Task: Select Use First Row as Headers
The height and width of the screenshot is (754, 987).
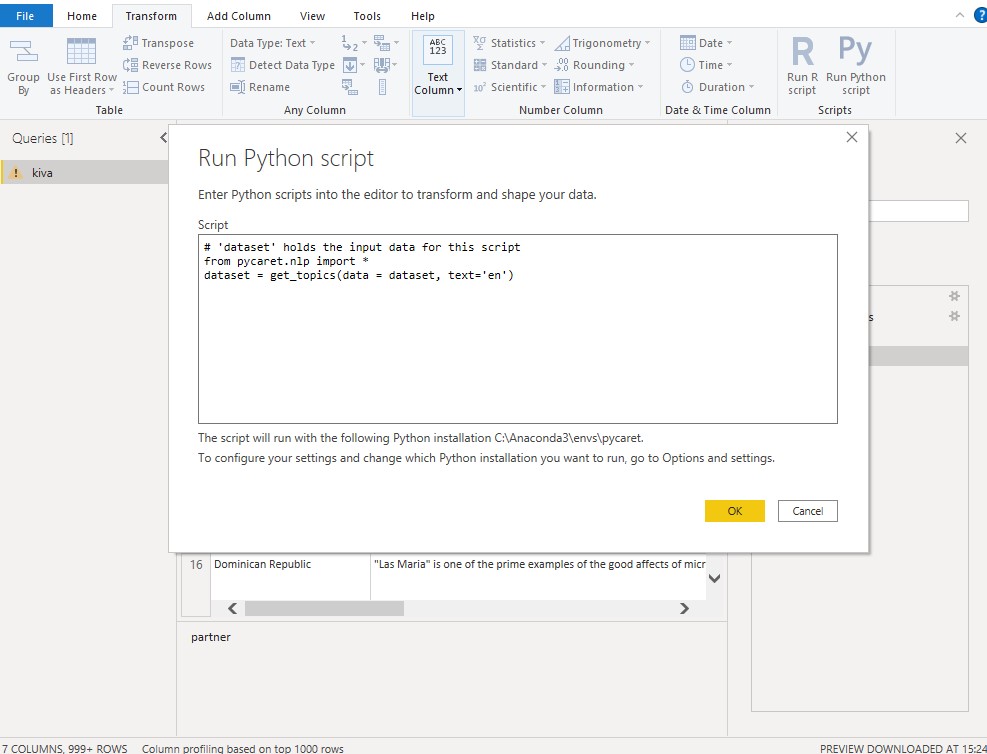Action: pyautogui.click(x=82, y=66)
